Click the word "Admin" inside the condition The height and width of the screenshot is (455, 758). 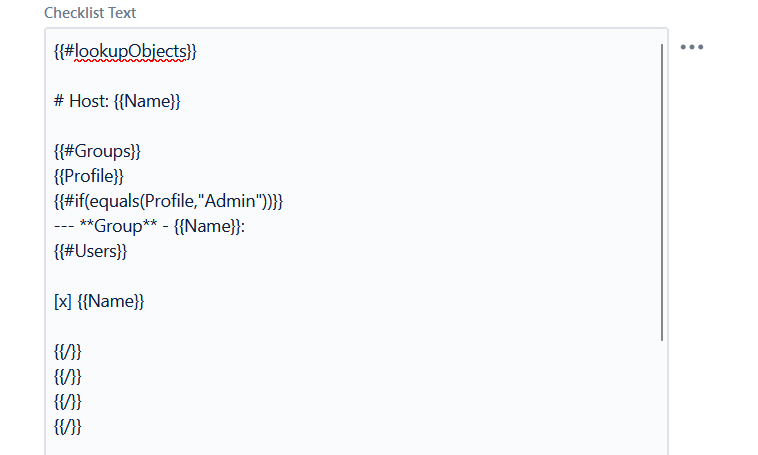point(230,201)
